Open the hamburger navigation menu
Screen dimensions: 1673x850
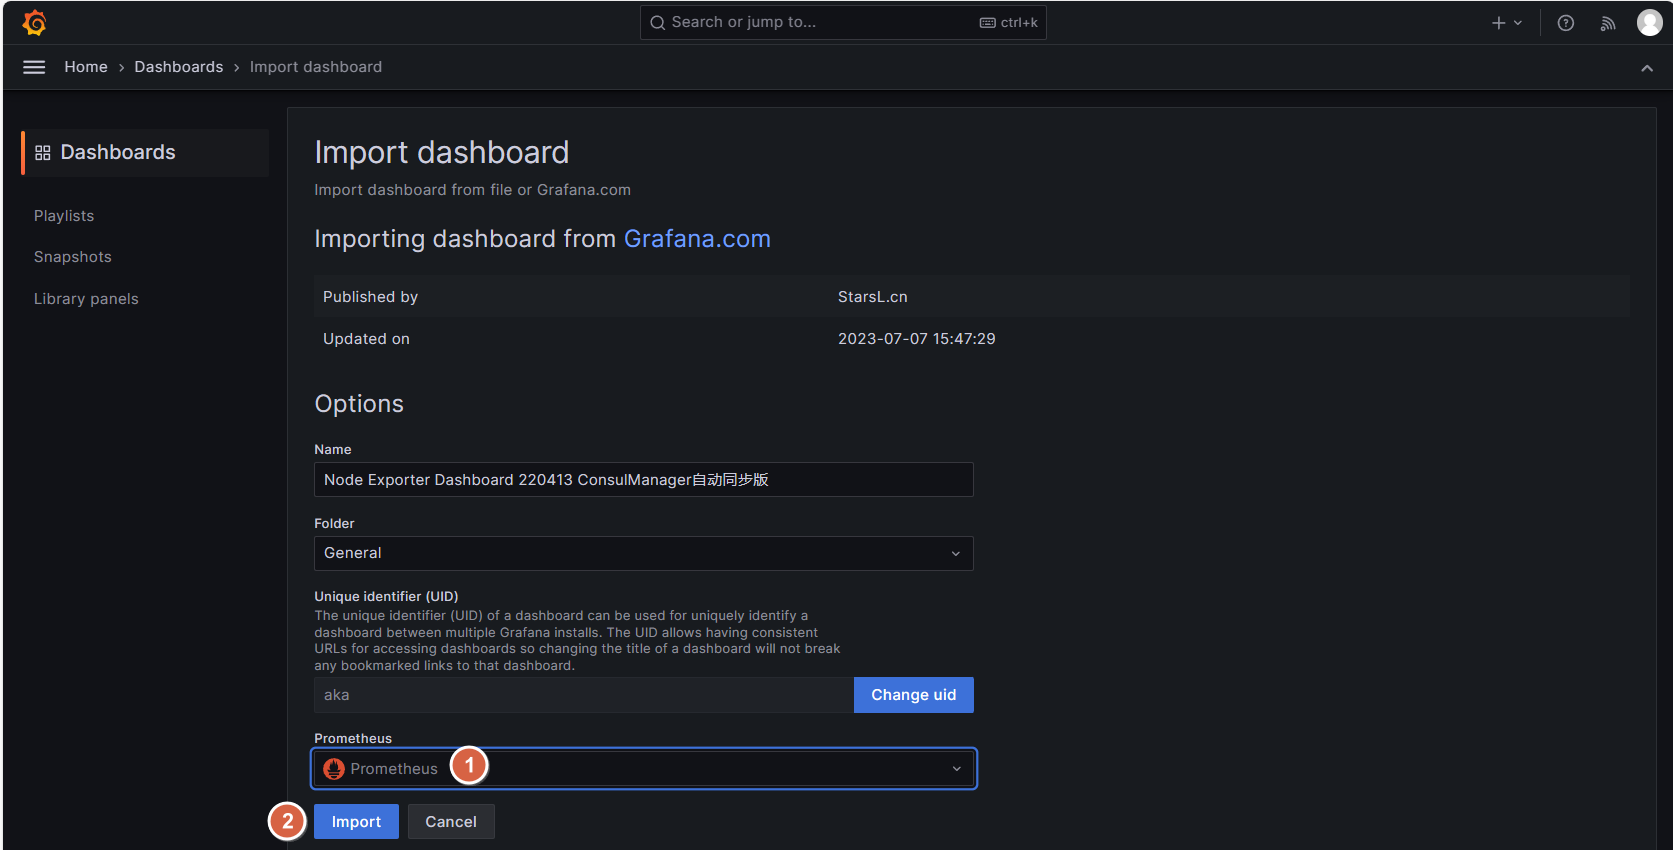[x=34, y=67]
